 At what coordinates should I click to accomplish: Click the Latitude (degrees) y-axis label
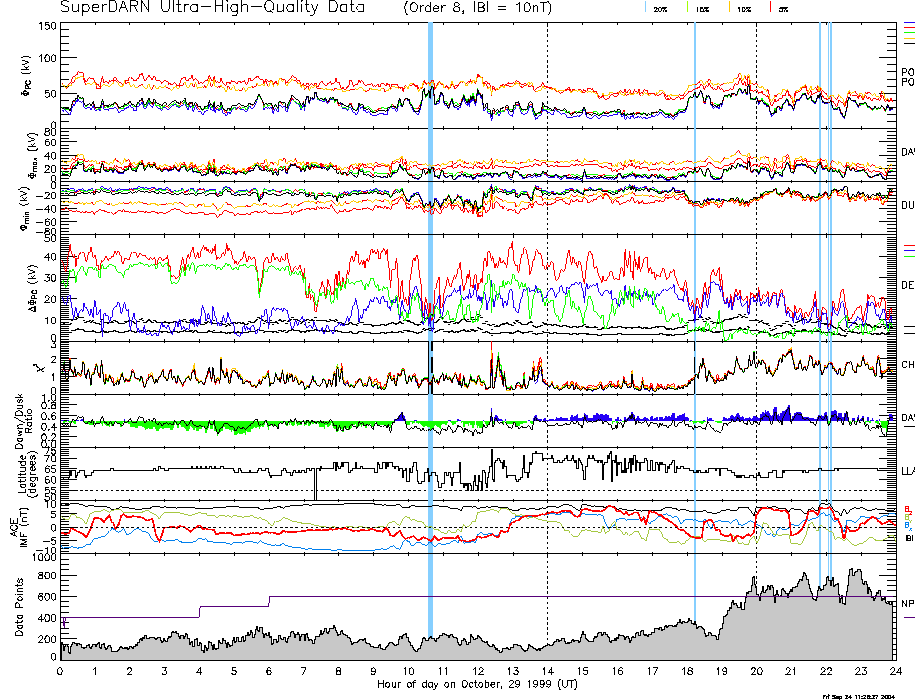18,474
